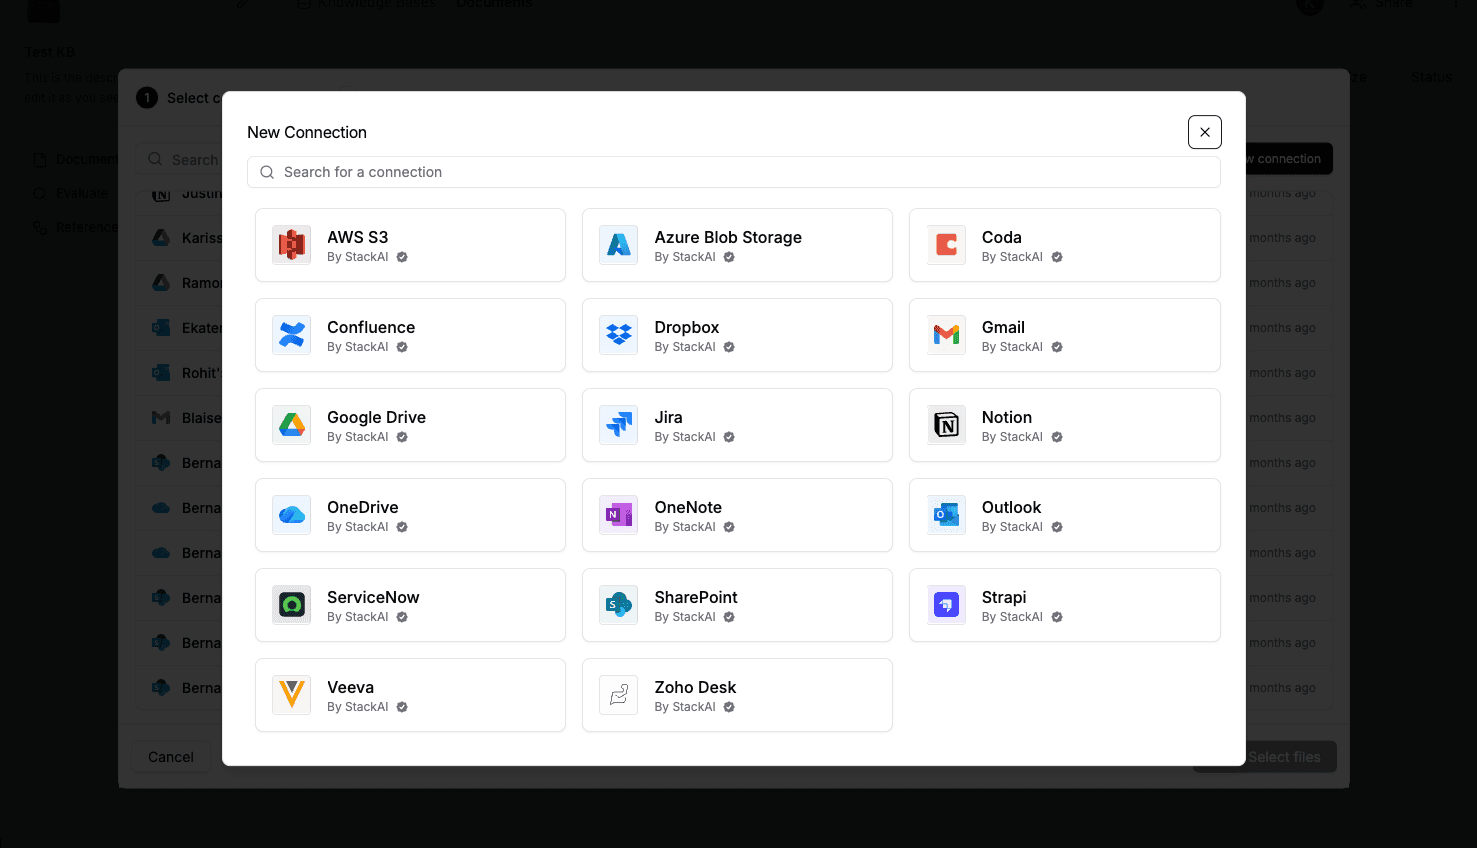Click verified badge on the Notion card
1477x848 pixels.
coord(1057,437)
